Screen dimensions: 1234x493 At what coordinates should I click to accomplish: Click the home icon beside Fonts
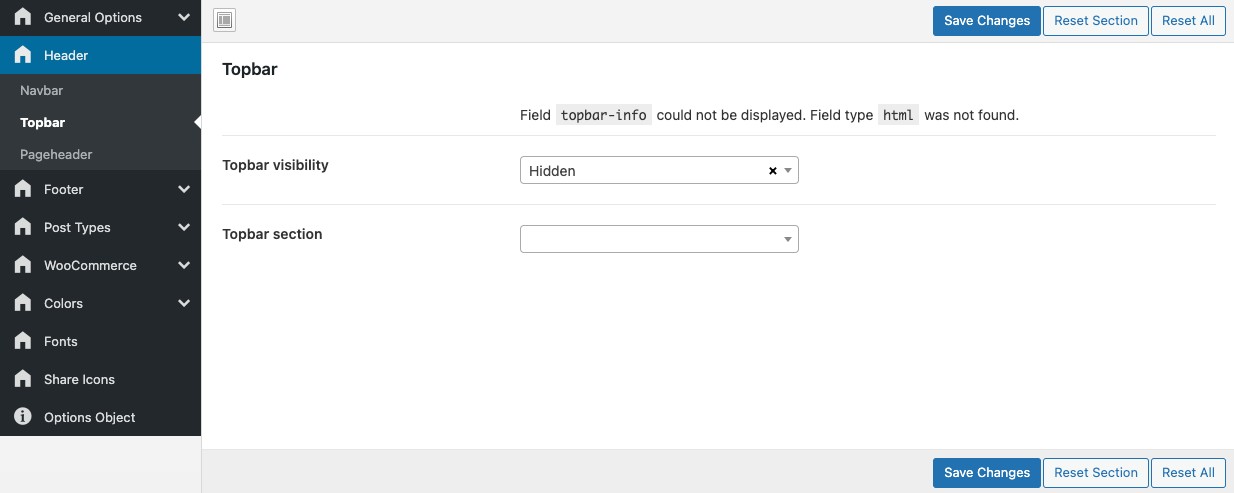tap(23, 341)
